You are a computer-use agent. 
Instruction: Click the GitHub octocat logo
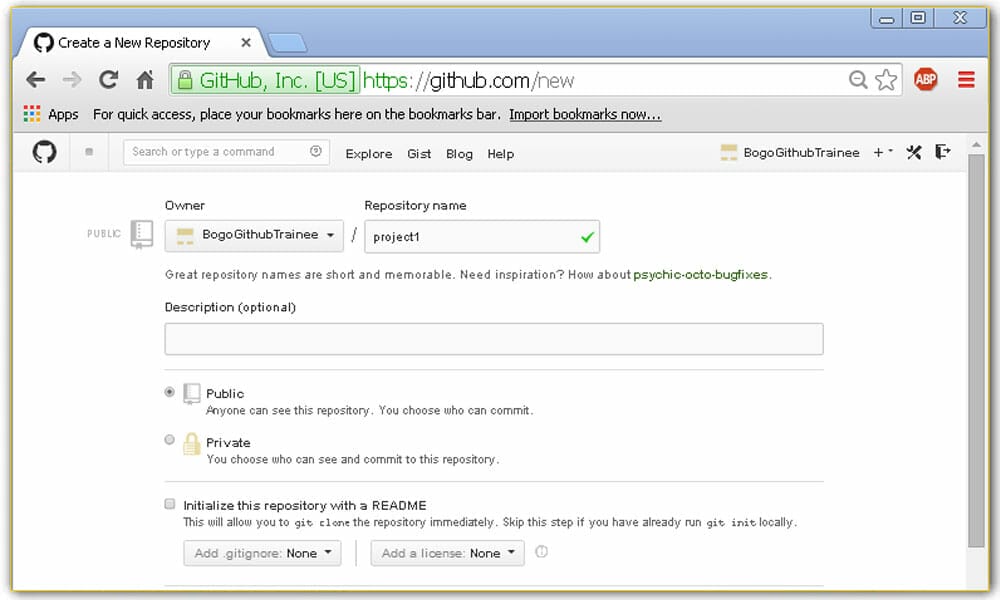[x=42, y=152]
